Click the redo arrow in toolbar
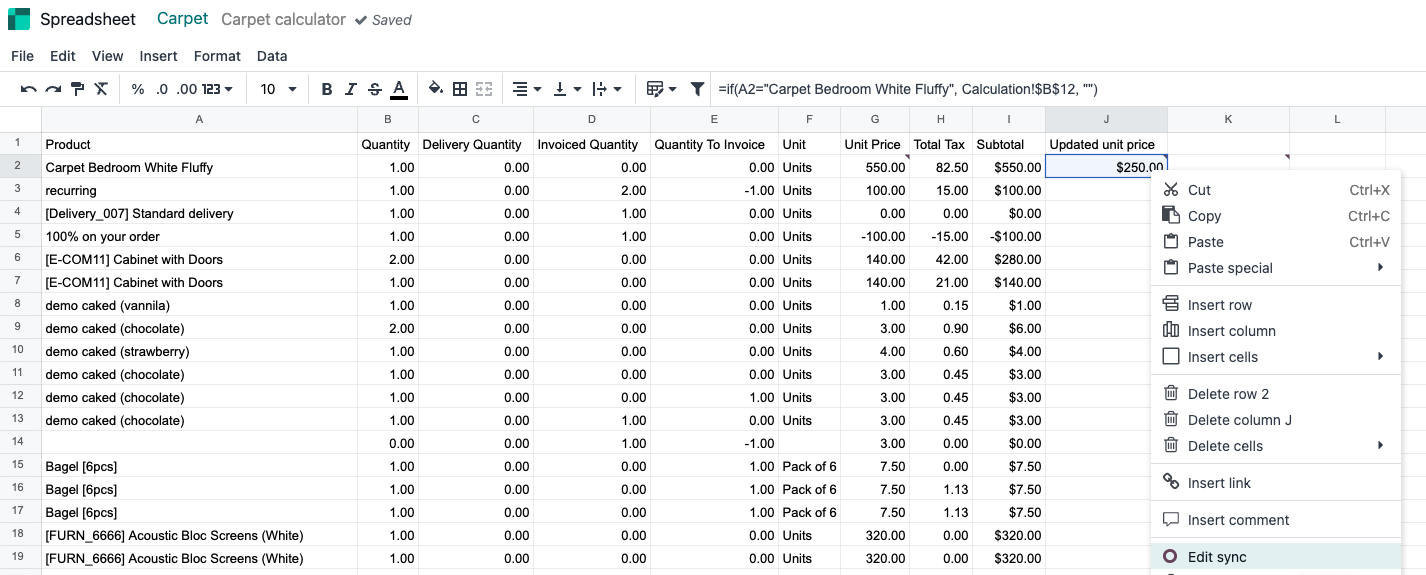Viewport: 1426px width, 575px height. (x=53, y=89)
